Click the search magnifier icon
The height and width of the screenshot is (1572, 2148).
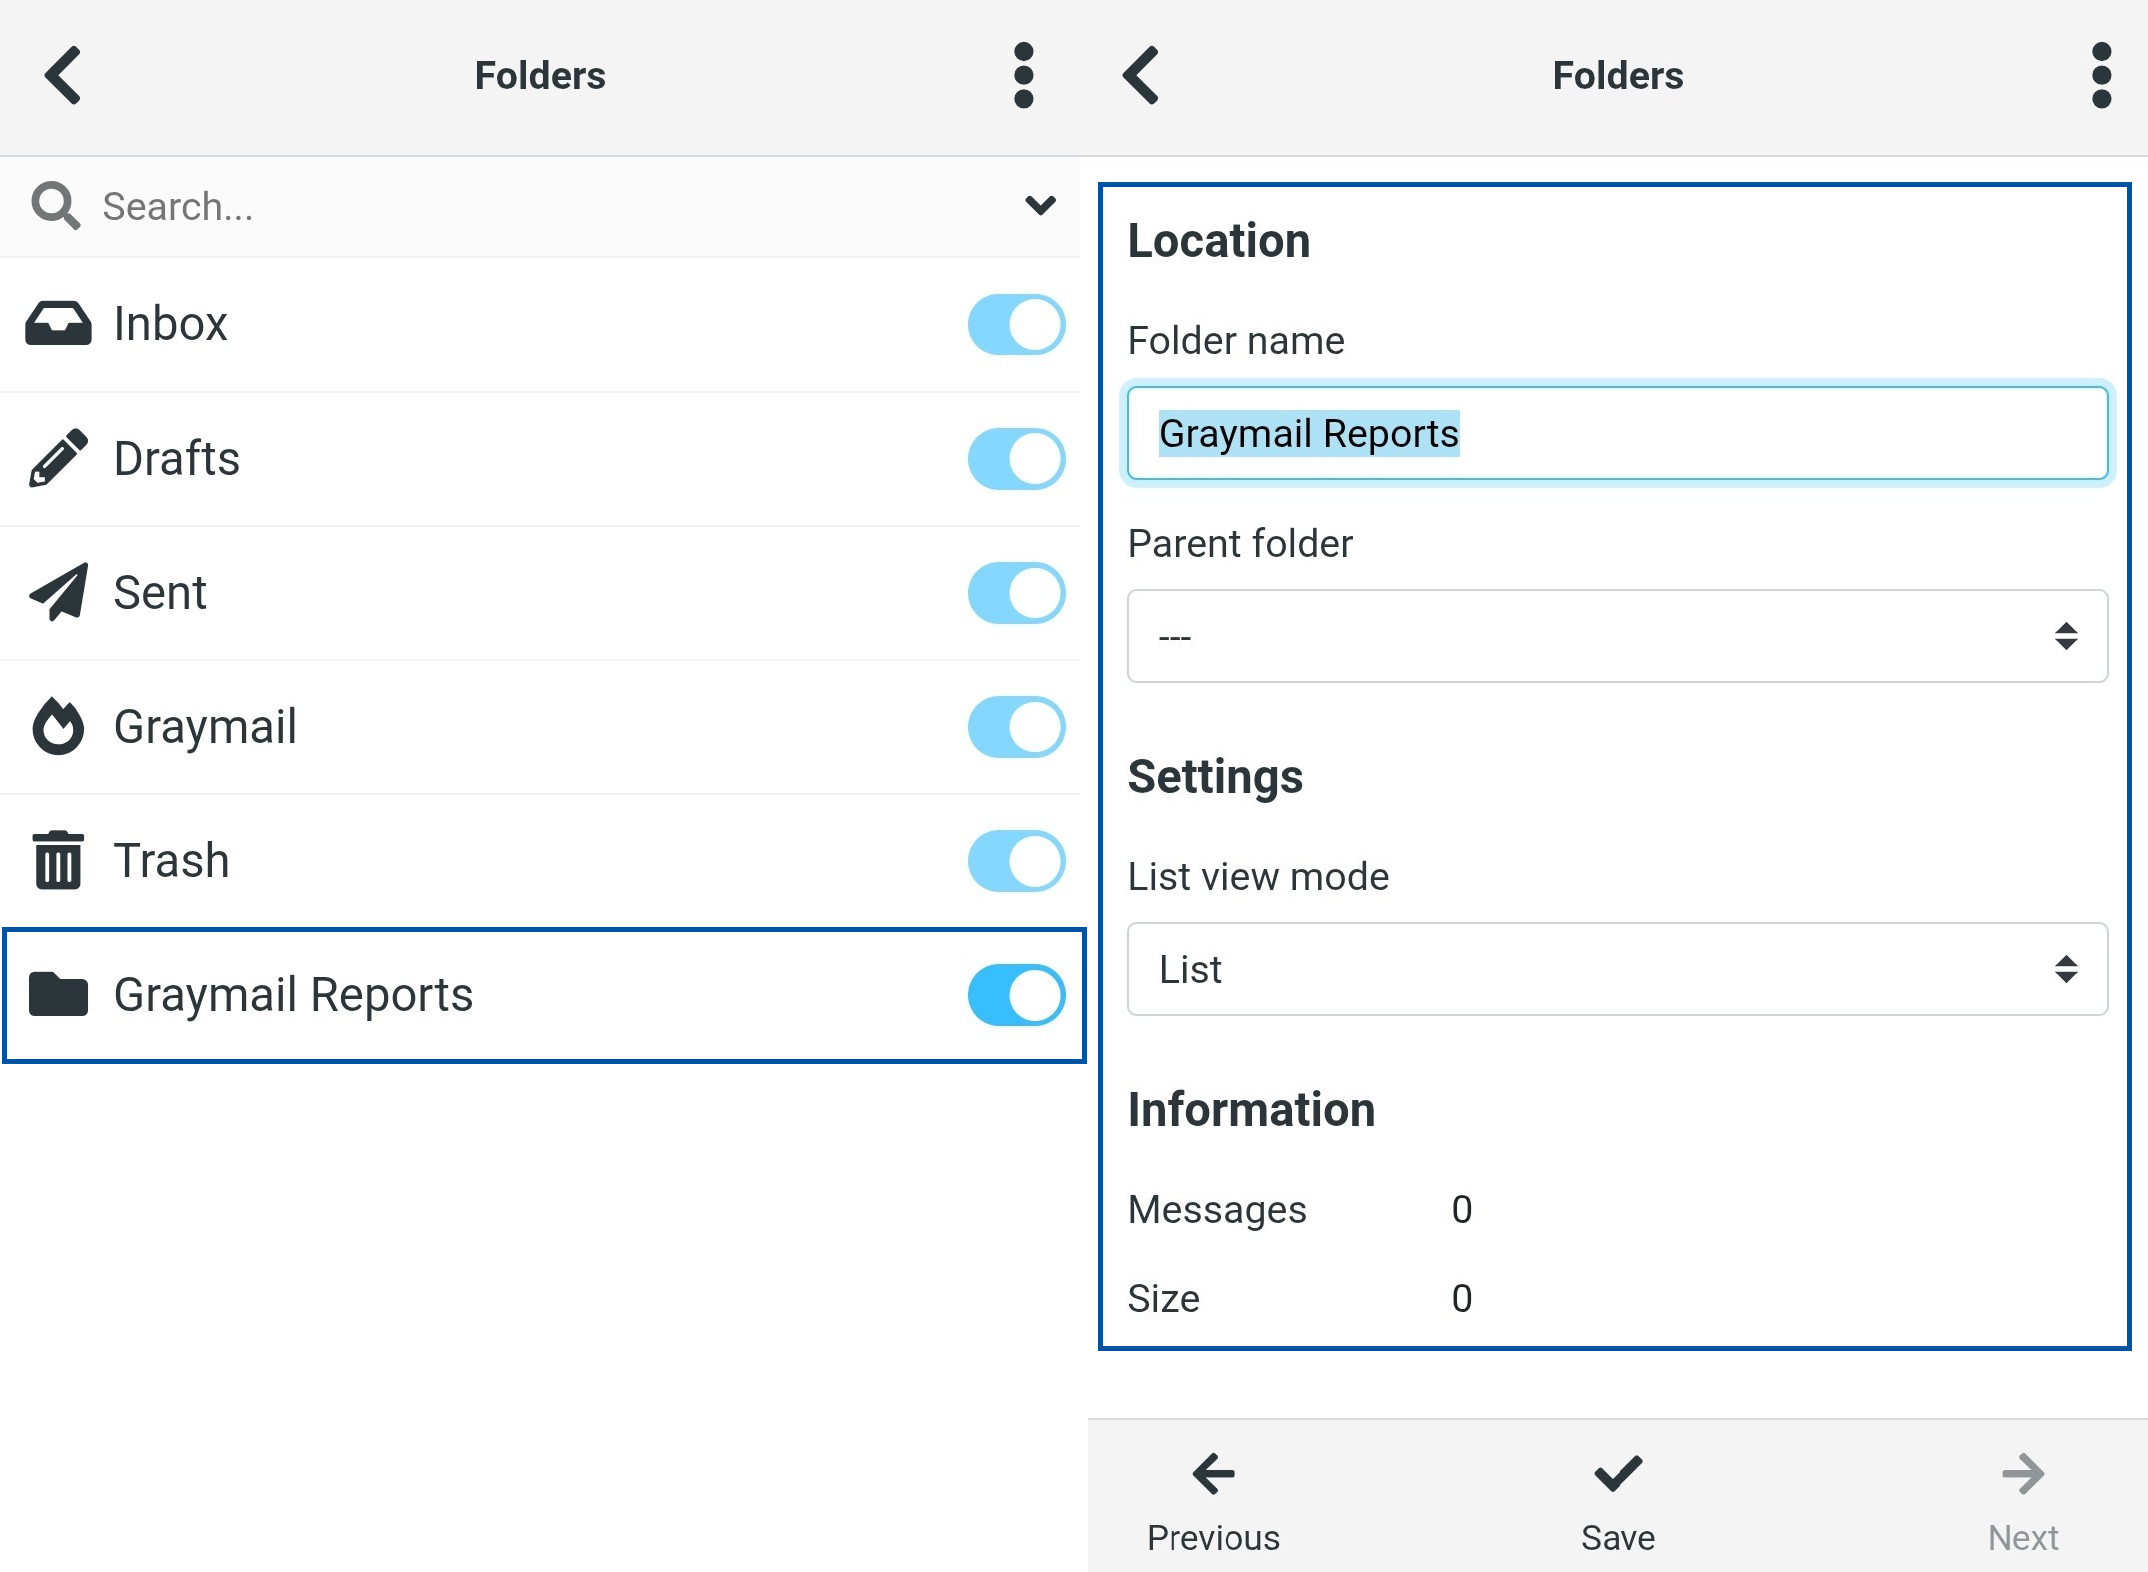click(x=55, y=206)
